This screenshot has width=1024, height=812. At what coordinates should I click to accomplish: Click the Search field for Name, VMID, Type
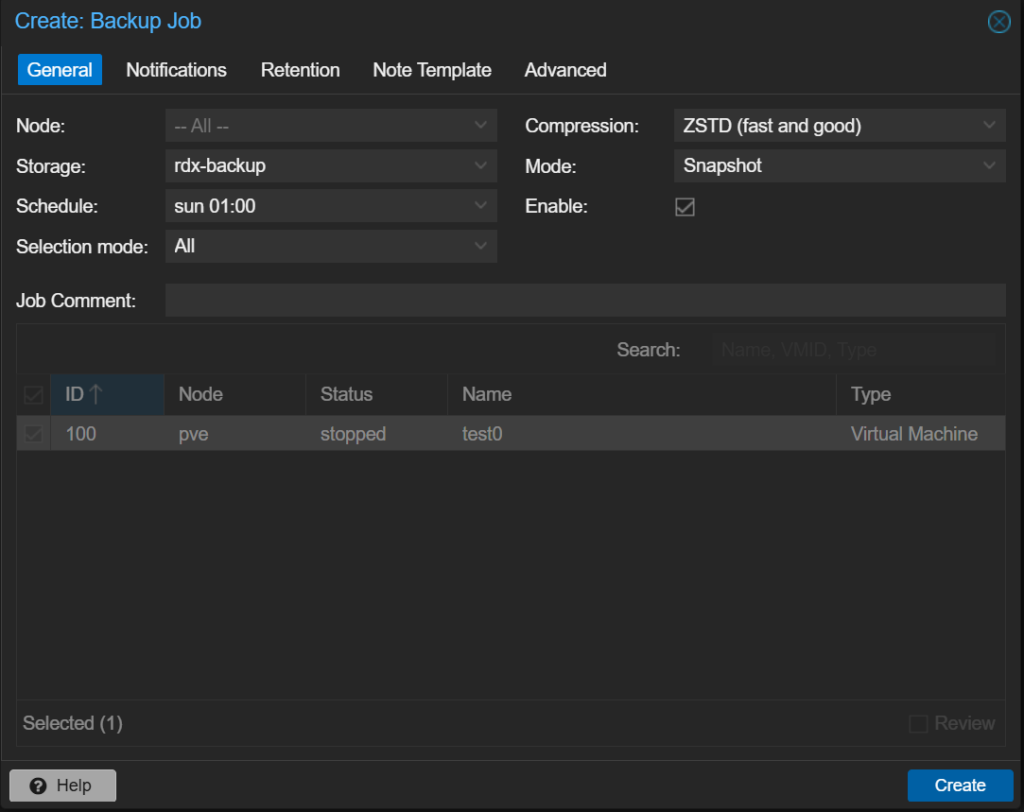854,350
